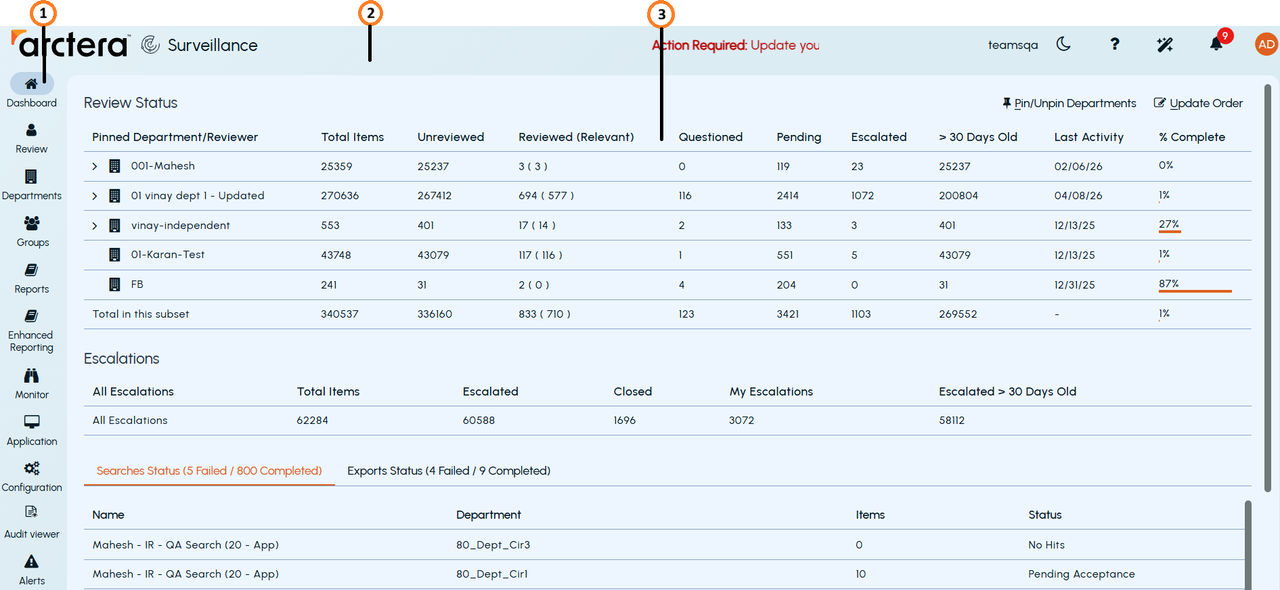
Task: Switch to Searches Status tab
Action: pos(209,470)
